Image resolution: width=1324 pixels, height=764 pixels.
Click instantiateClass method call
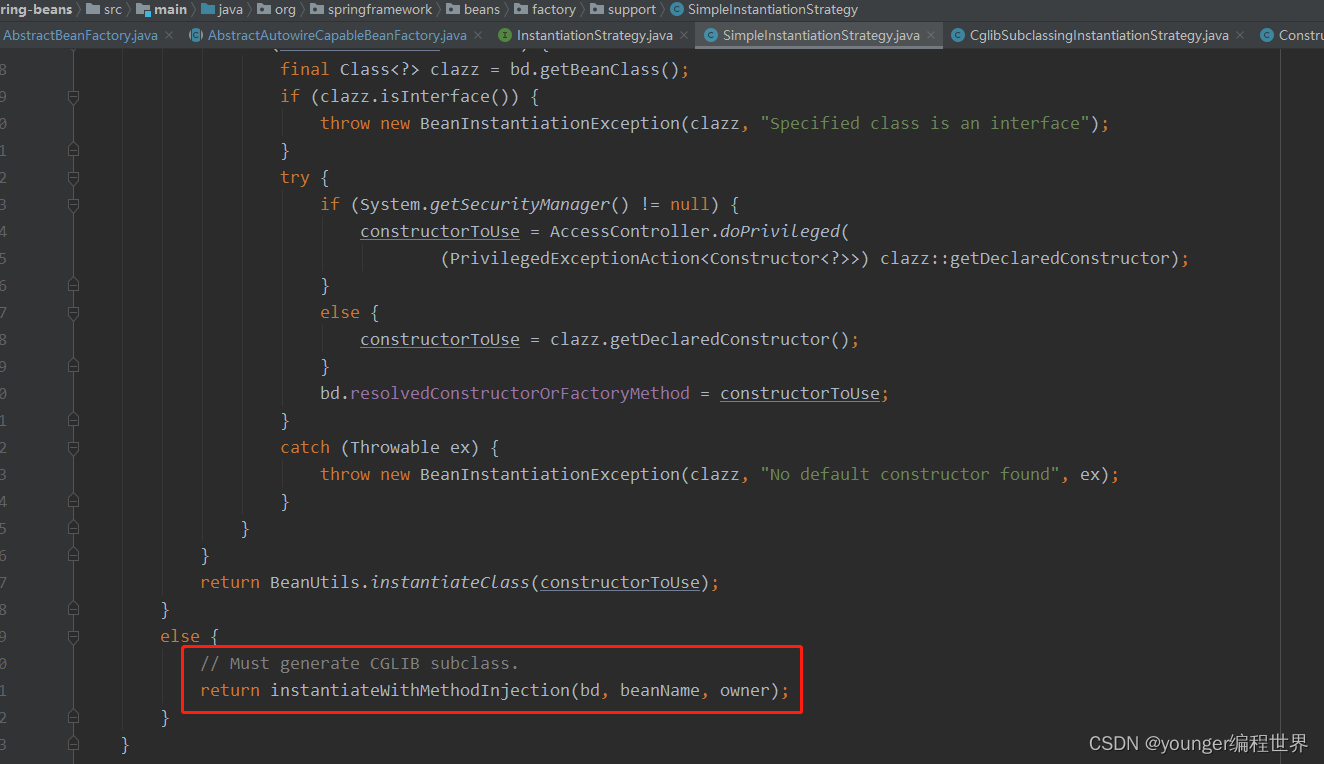click(x=450, y=582)
